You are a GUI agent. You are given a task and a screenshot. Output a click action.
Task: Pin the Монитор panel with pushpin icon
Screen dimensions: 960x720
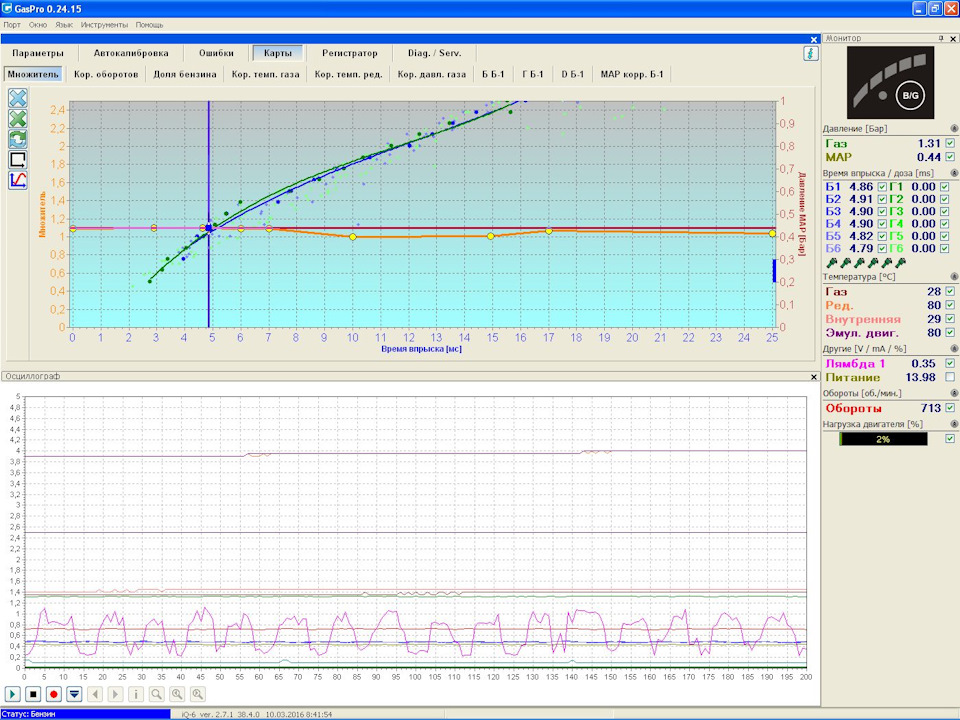941,39
